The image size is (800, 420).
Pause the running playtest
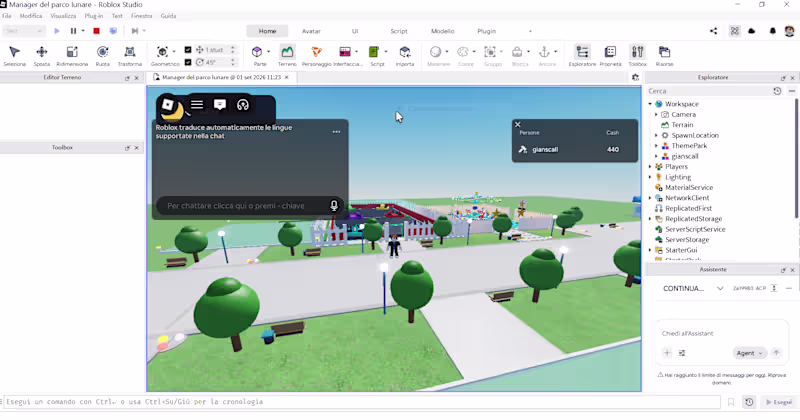click(x=73, y=31)
